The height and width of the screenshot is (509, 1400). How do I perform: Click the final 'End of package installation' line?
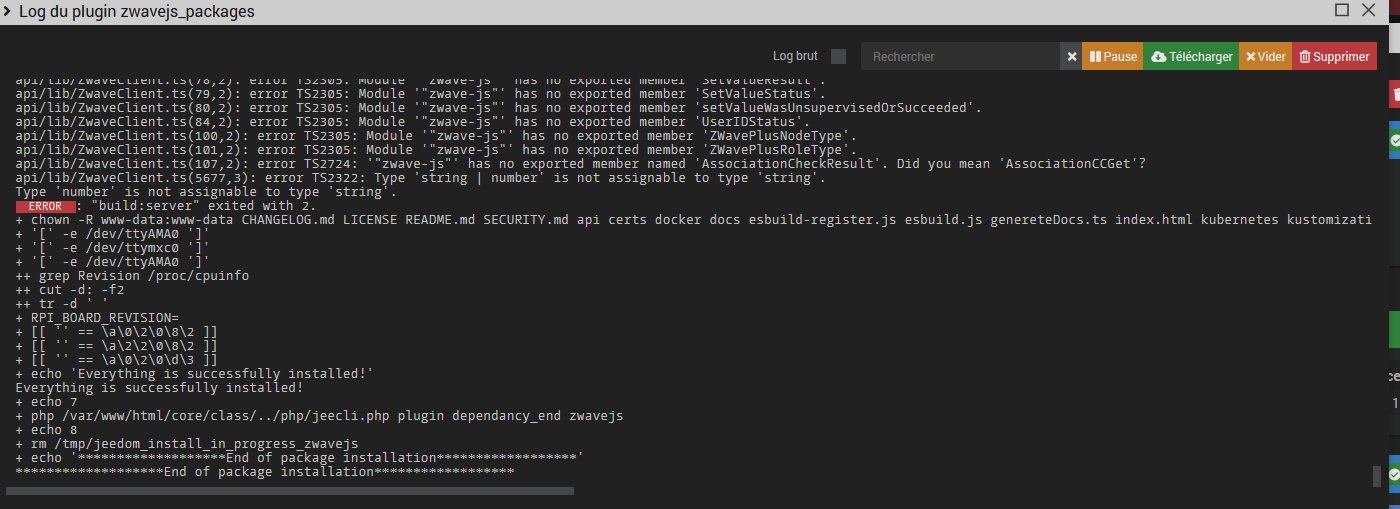[x=265, y=471]
